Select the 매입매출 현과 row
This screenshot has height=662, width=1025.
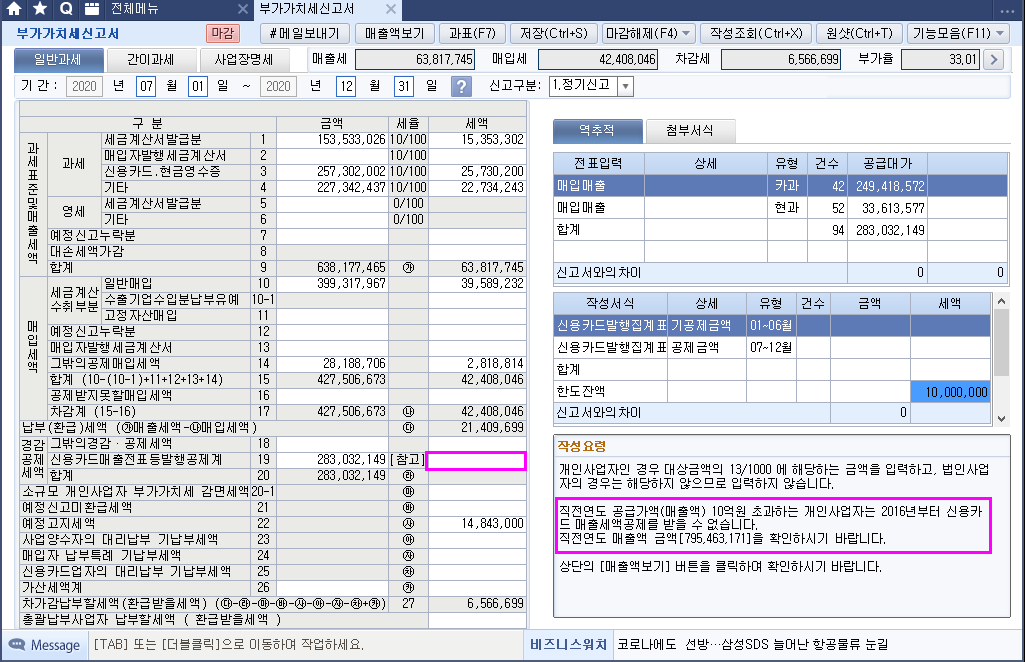tap(781, 208)
